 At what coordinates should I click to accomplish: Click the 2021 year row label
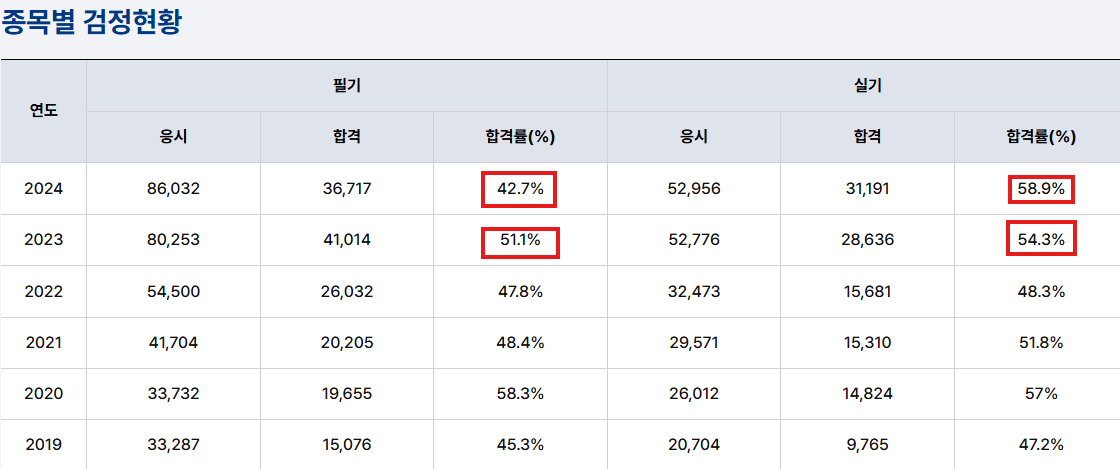point(44,343)
